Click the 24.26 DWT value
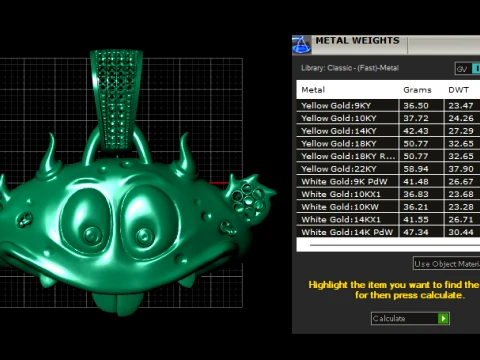 click(461, 118)
